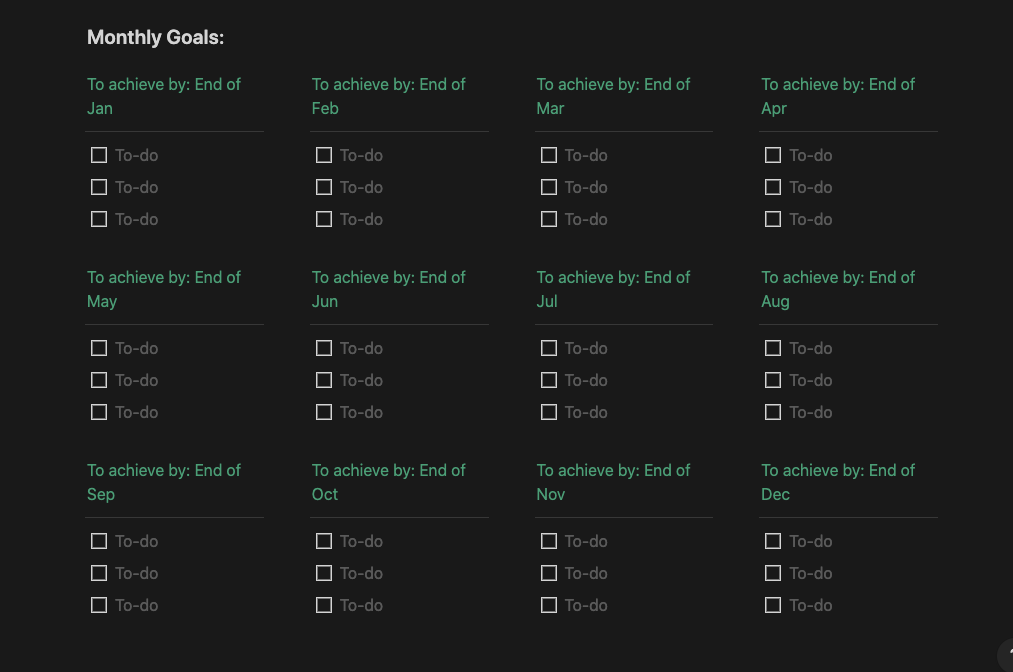
Task: Toggle the third To-do checkbox under Dec
Action: pyautogui.click(x=773, y=605)
